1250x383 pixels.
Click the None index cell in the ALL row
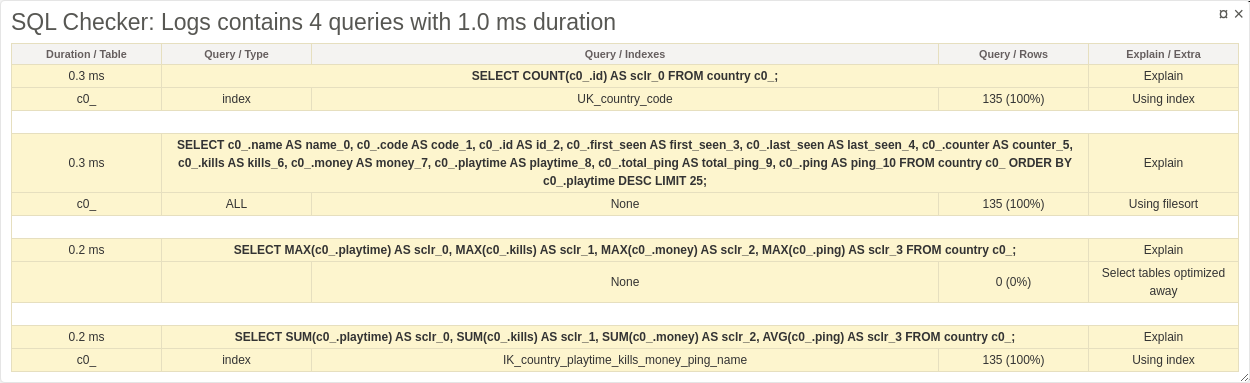(625, 204)
